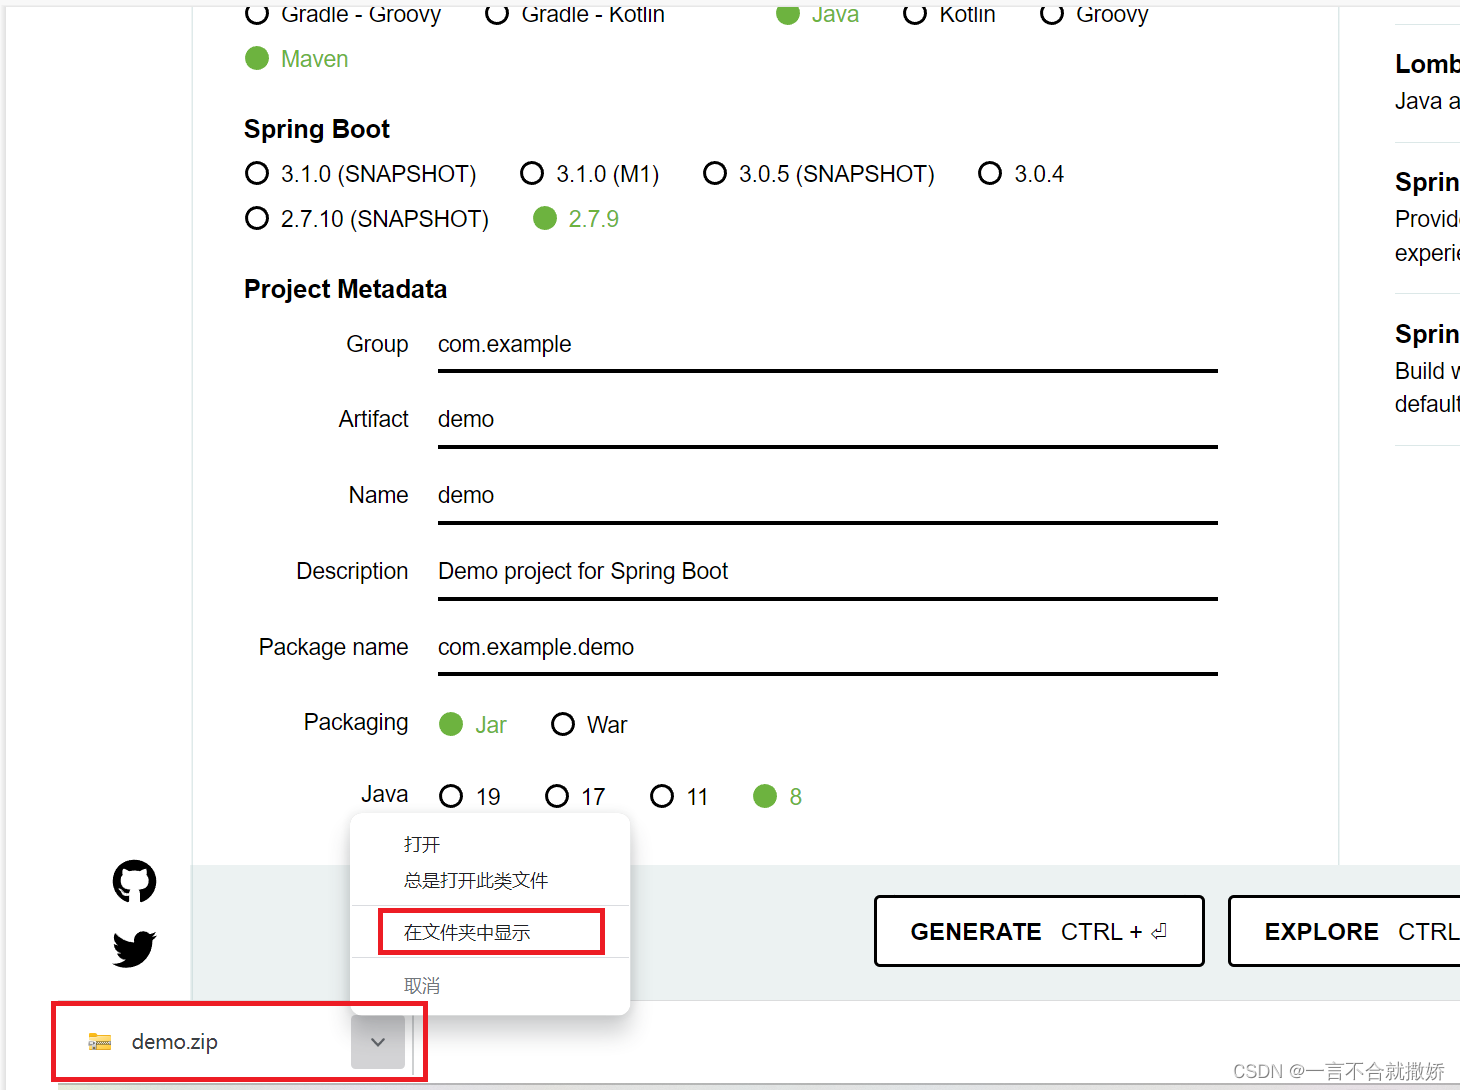Viewport: 1460px width, 1090px height.
Task: Choose Spring Boot 3.0.5 (SNAPSHOT)
Action: coord(819,174)
